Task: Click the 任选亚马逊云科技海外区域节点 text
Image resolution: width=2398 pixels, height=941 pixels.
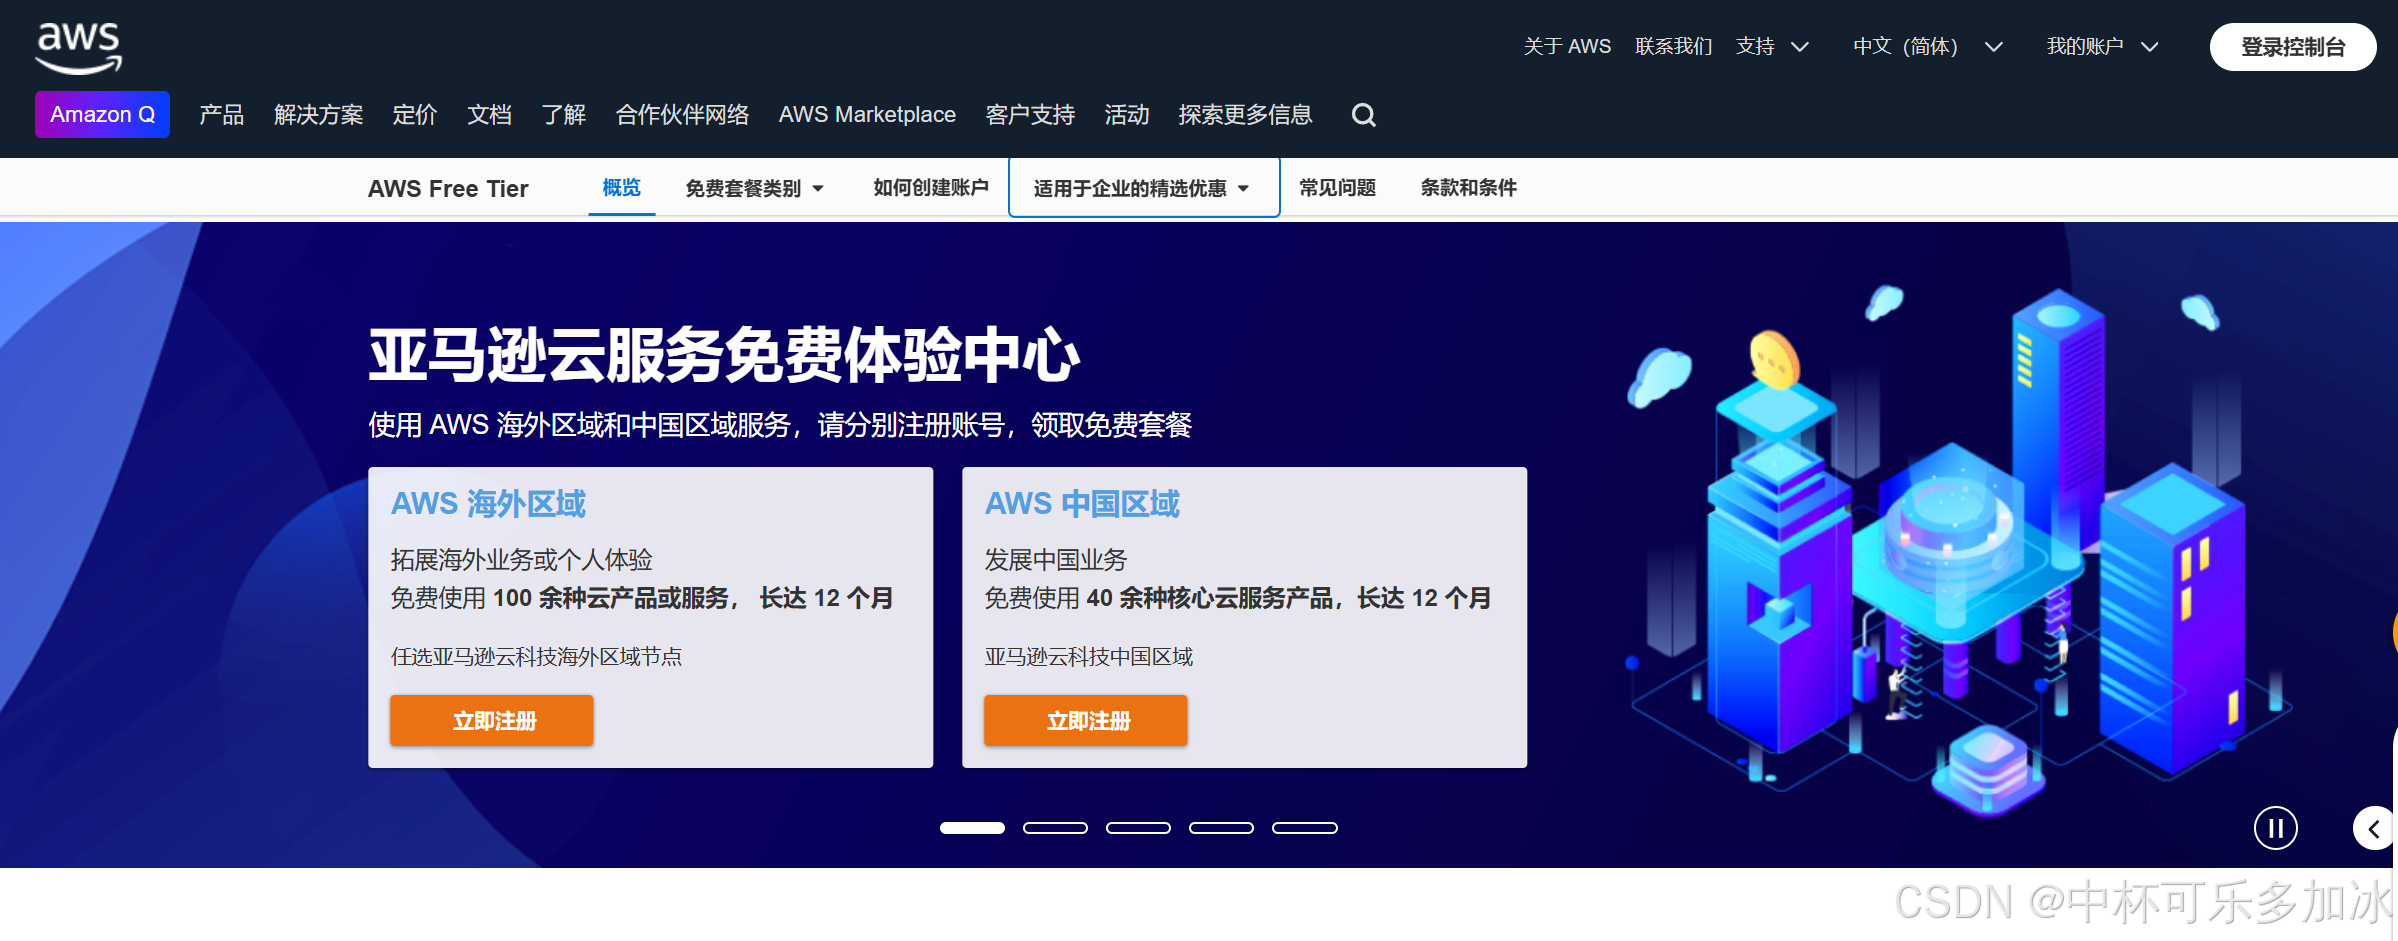Action: click(536, 657)
